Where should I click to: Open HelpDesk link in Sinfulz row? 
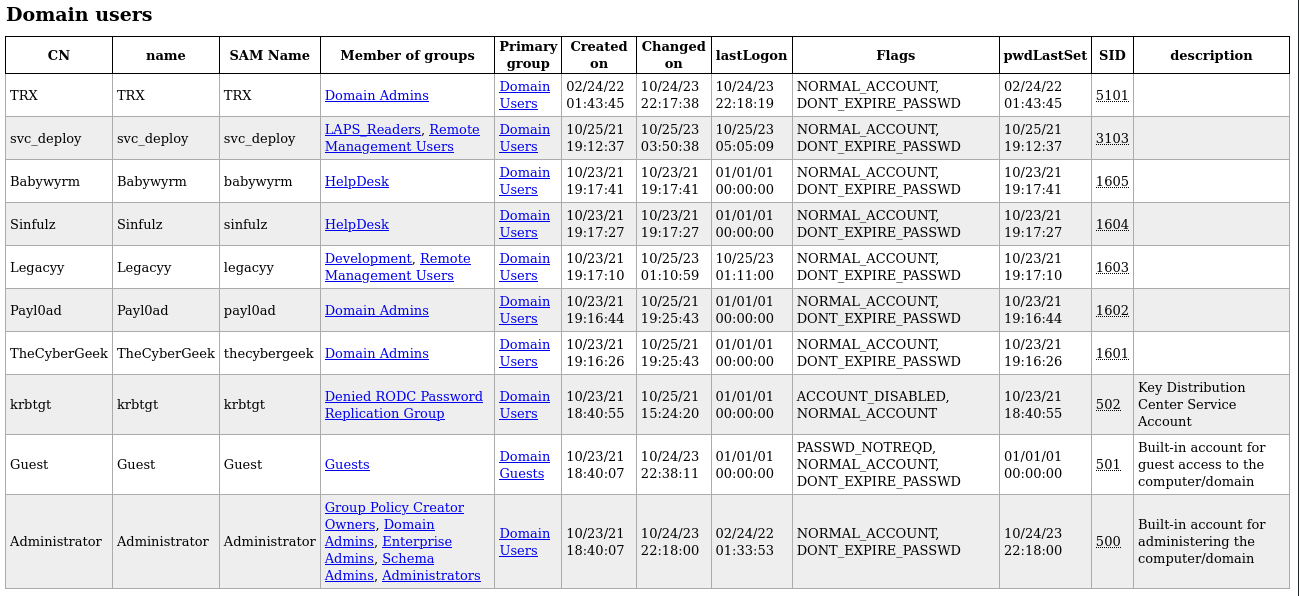coord(356,225)
